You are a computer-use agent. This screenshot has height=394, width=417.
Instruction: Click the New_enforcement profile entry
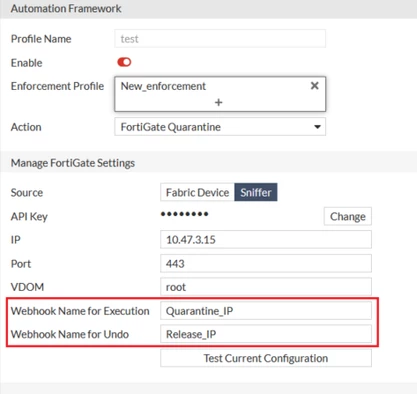click(163, 86)
